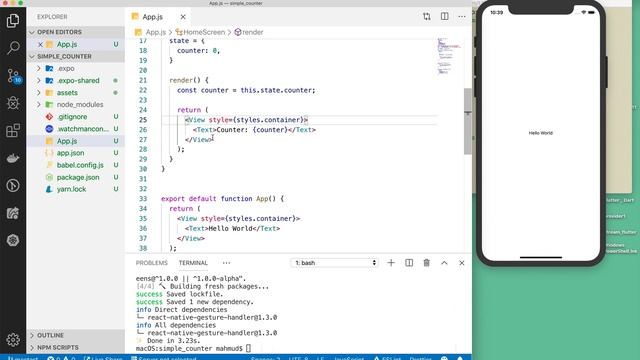Click line number 25 in gutter
This screenshot has width=640, height=360.
143,120
